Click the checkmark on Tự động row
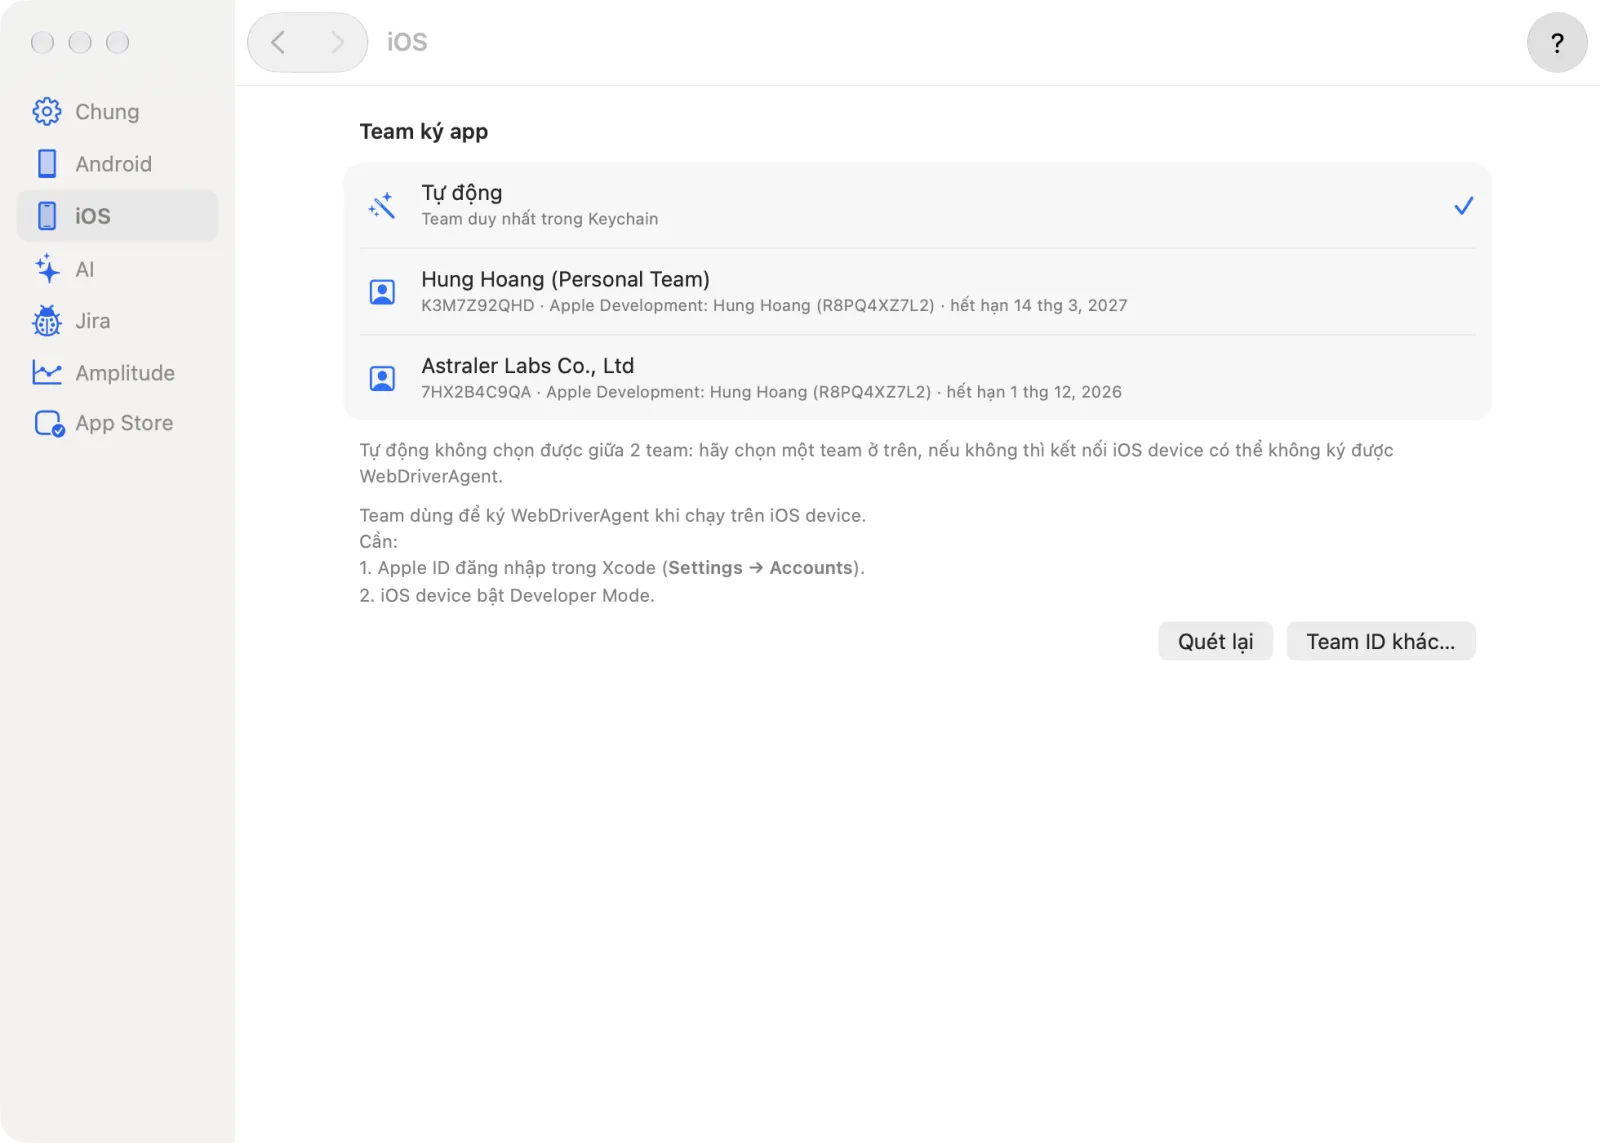1600x1143 pixels. point(1463,206)
